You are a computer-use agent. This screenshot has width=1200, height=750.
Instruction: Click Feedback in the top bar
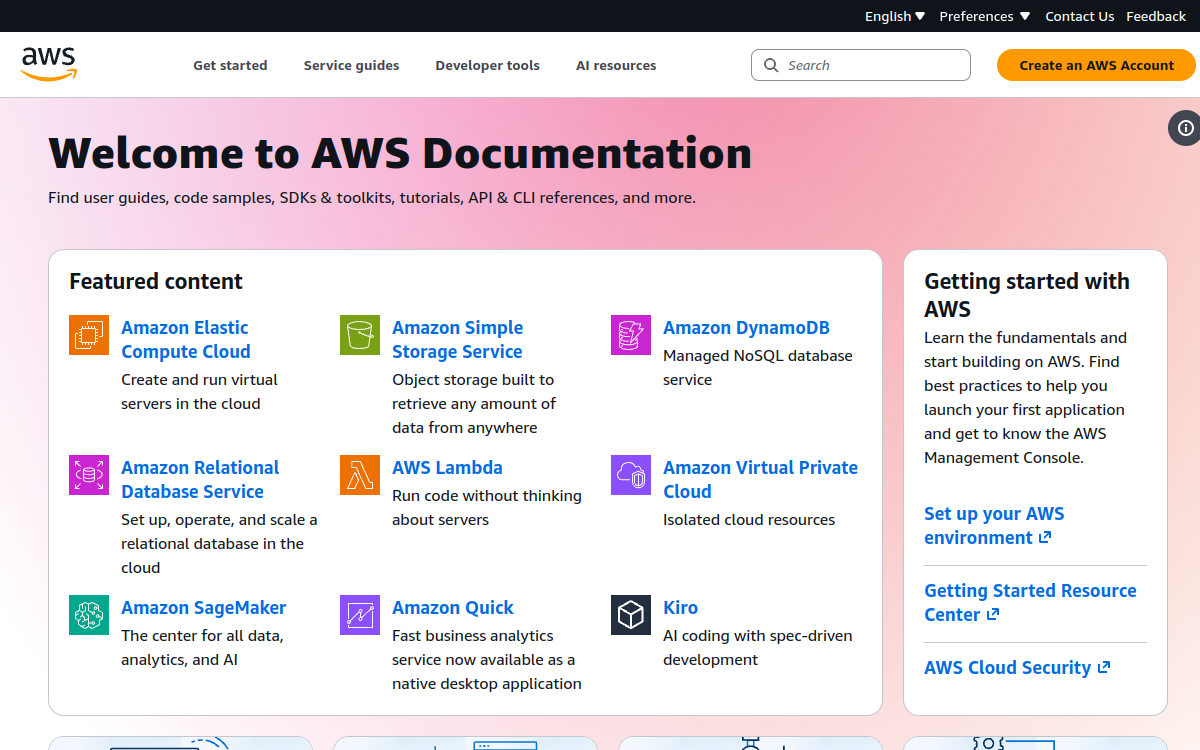point(1156,16)
